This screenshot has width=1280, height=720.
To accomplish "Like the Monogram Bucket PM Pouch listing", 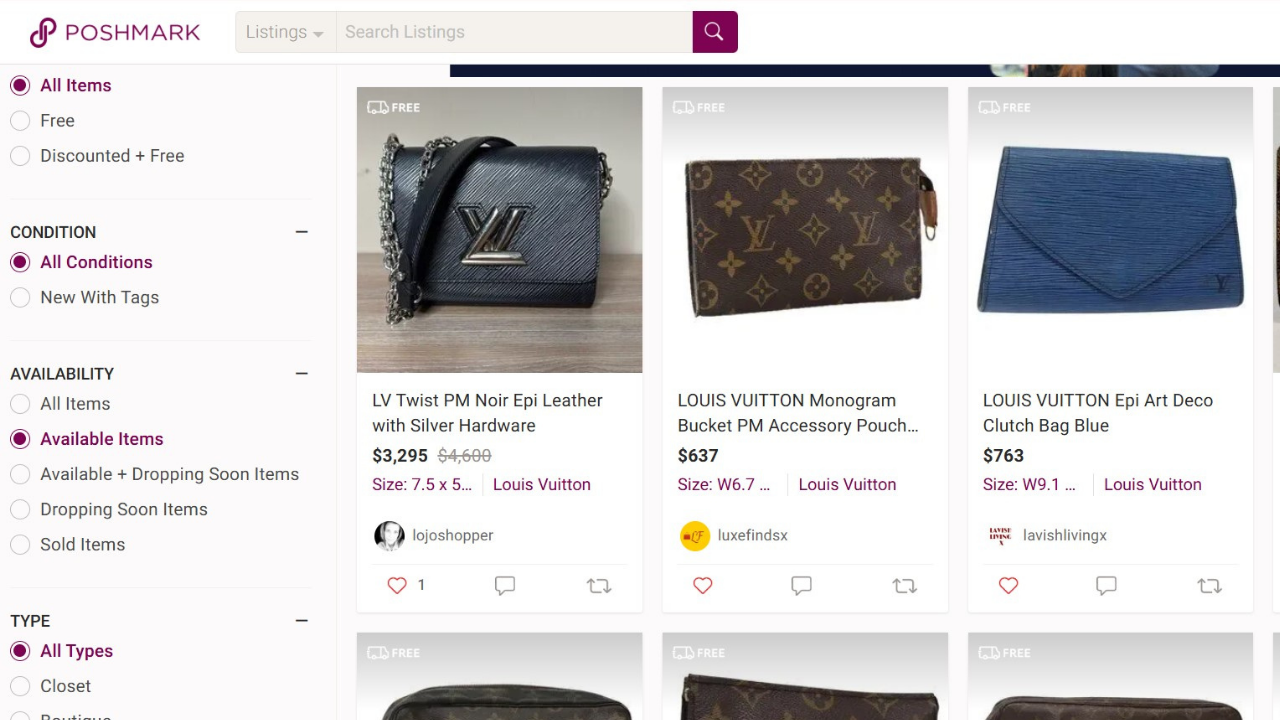I will point(703,586).
